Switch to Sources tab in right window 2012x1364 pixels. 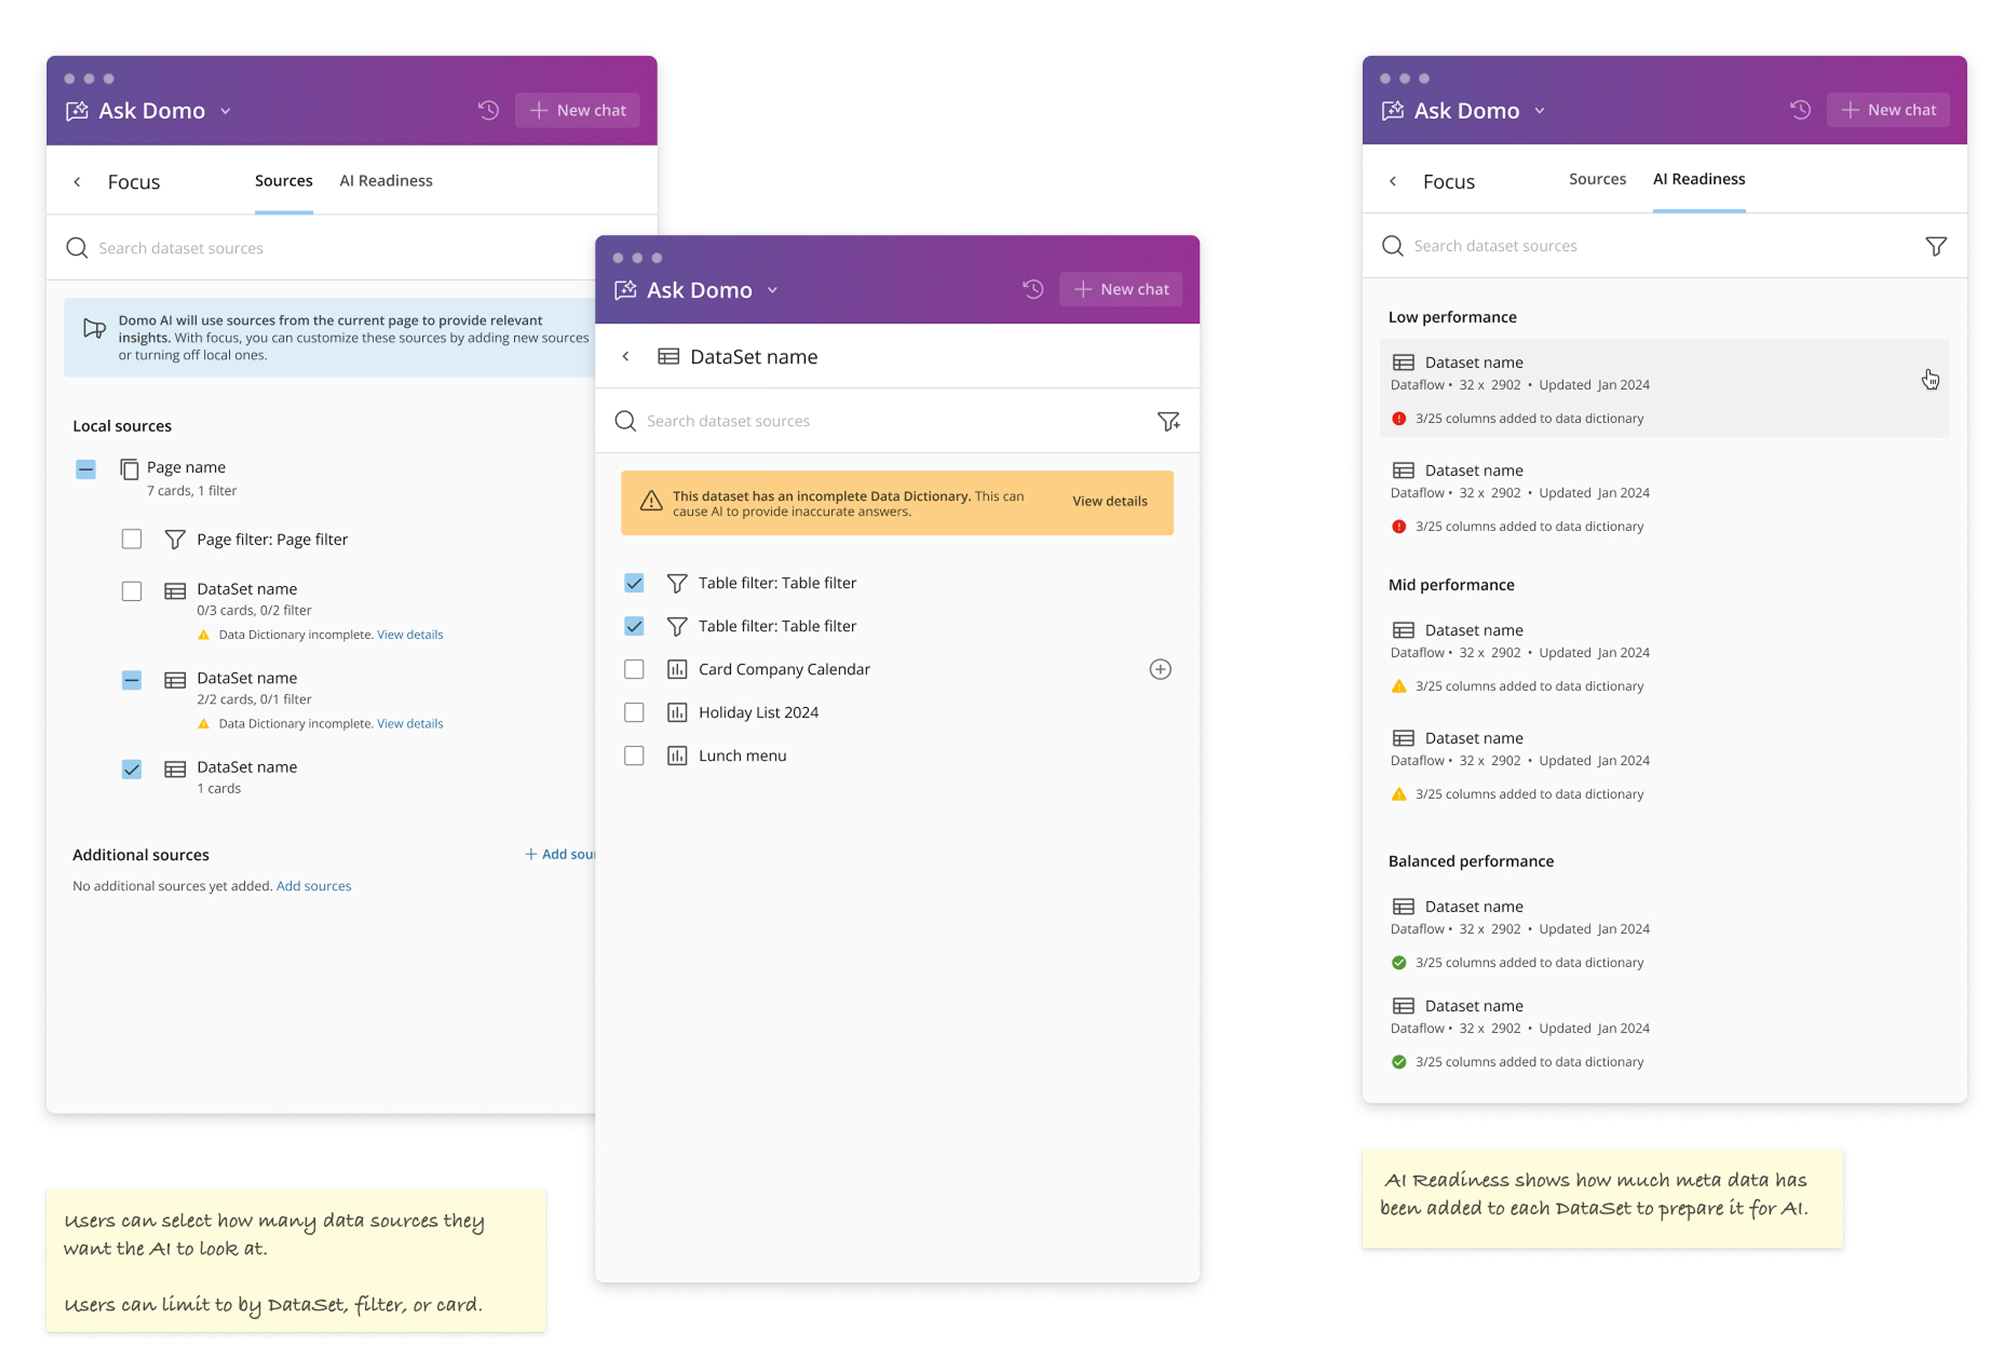pyautogui.click(x=1597, y=179)
